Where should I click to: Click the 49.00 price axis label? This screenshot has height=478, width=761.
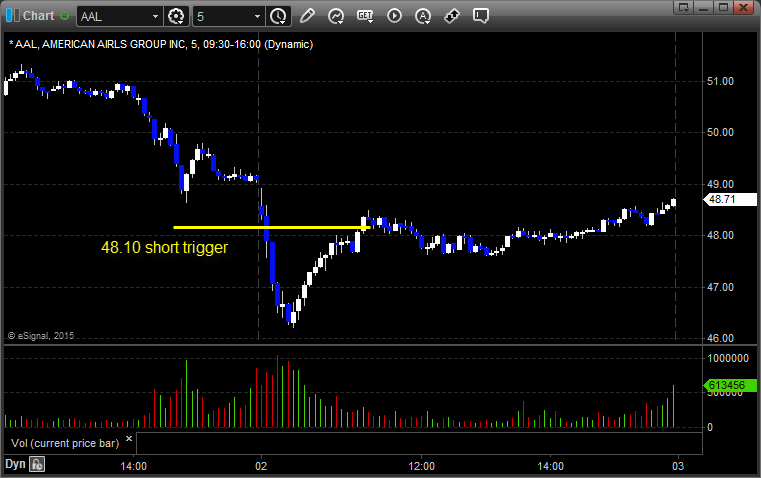tap(720, 184)
